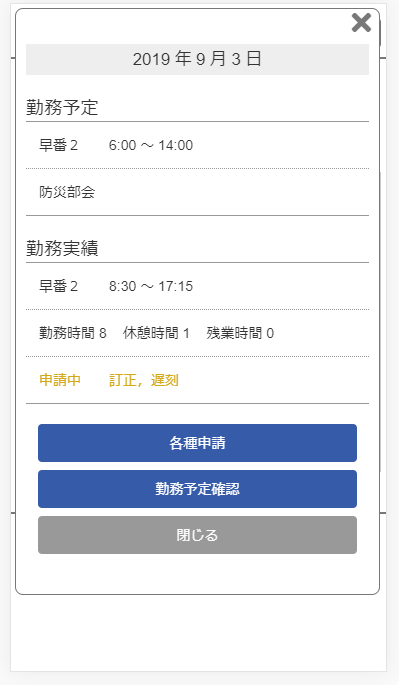This screenshot has width=399, height=685.
Task: Click the 勤務予定確認 button
Action: pos(197,488)
